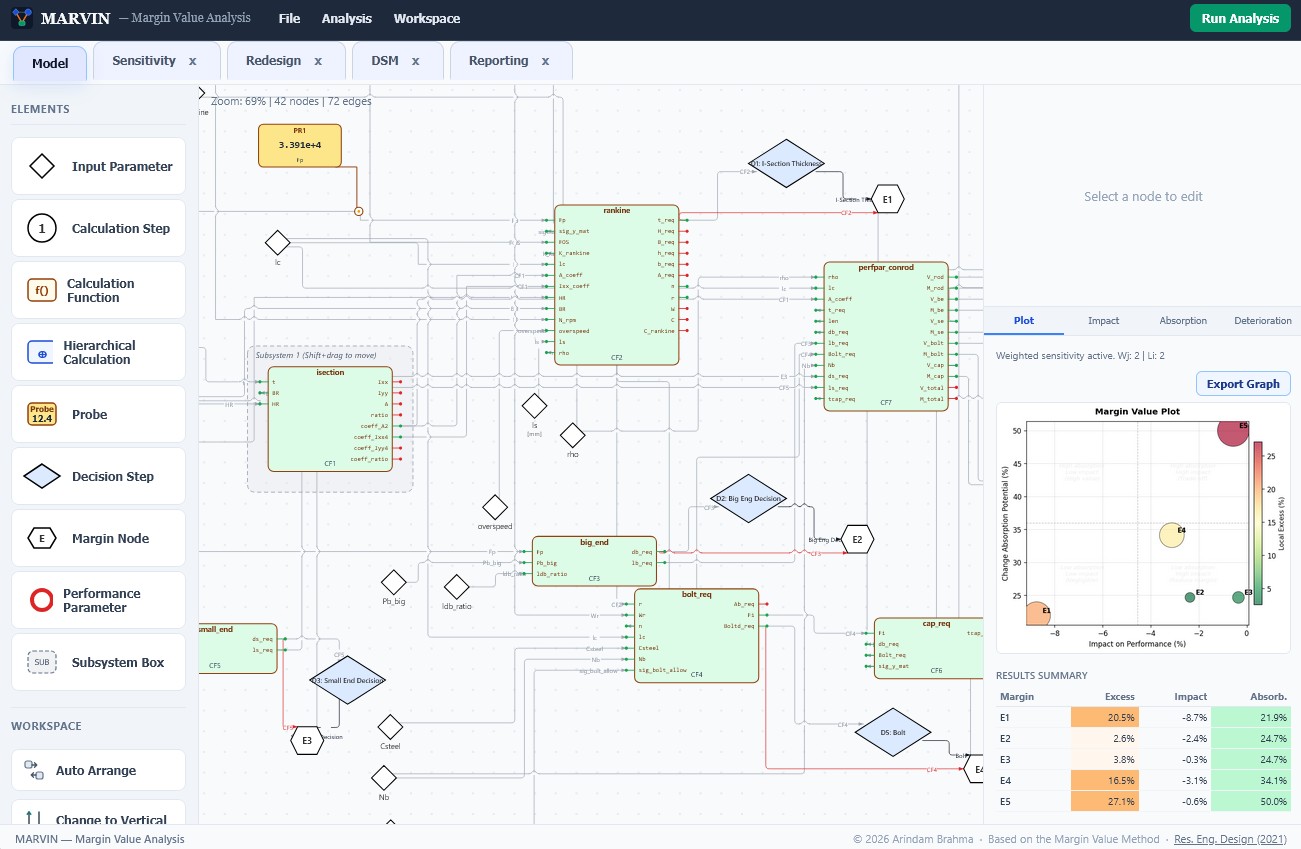Screen dimensions: 1301x849
Task: Select the Calculation Step circle element
Action: pos(98,228)
